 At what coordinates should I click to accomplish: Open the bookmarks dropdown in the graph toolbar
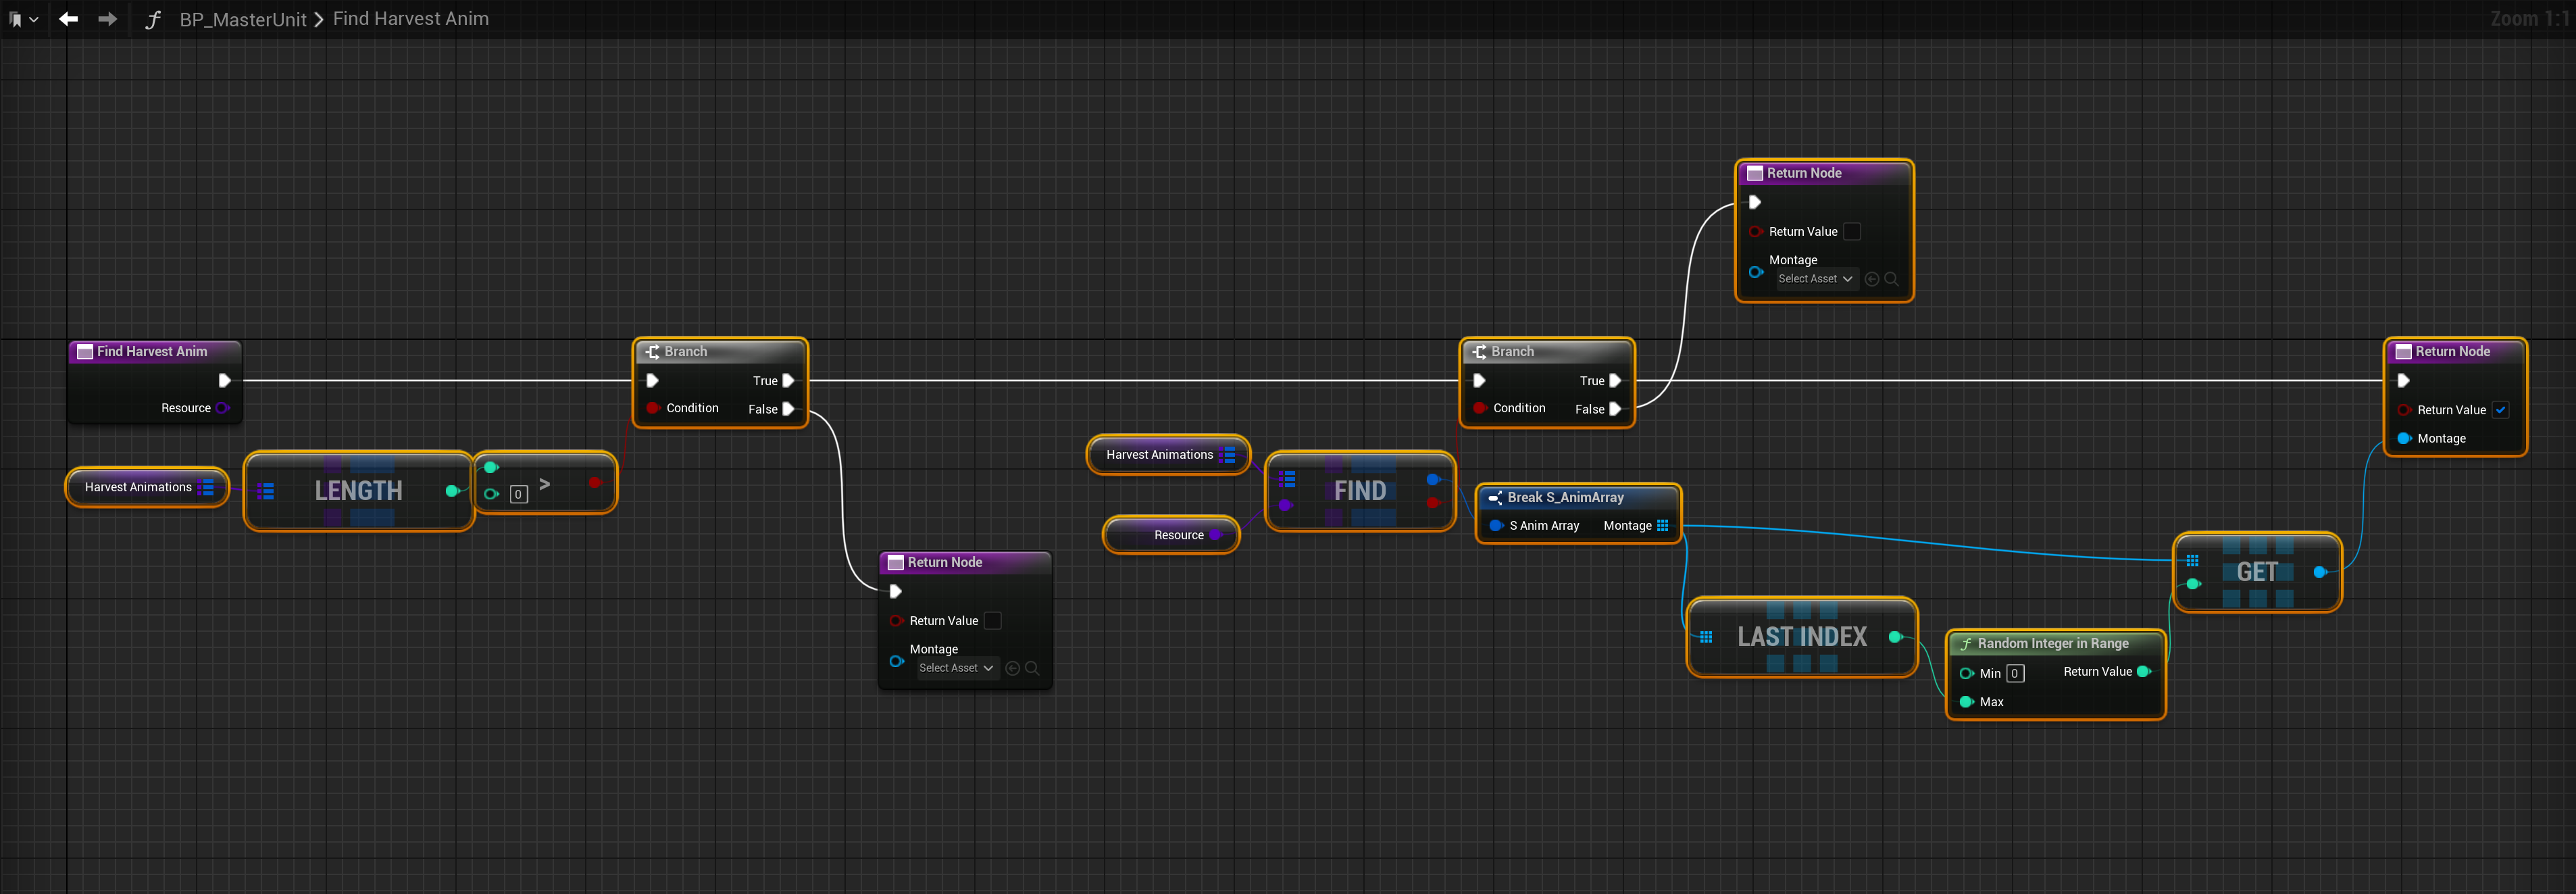tap(23, 19)
